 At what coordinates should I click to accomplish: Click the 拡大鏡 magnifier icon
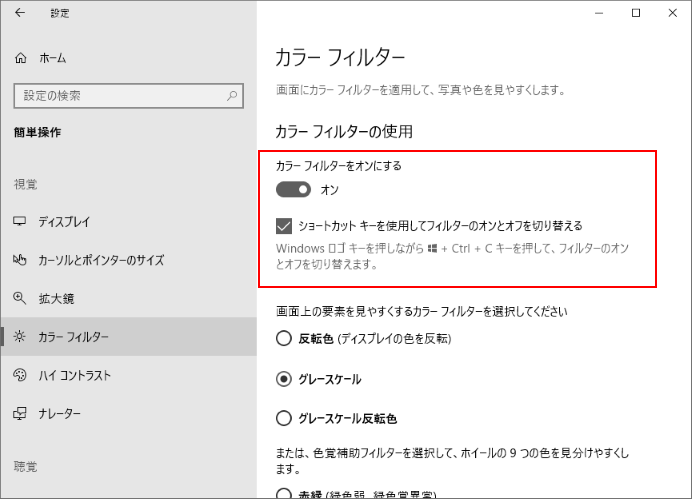[x=19, y=298]
